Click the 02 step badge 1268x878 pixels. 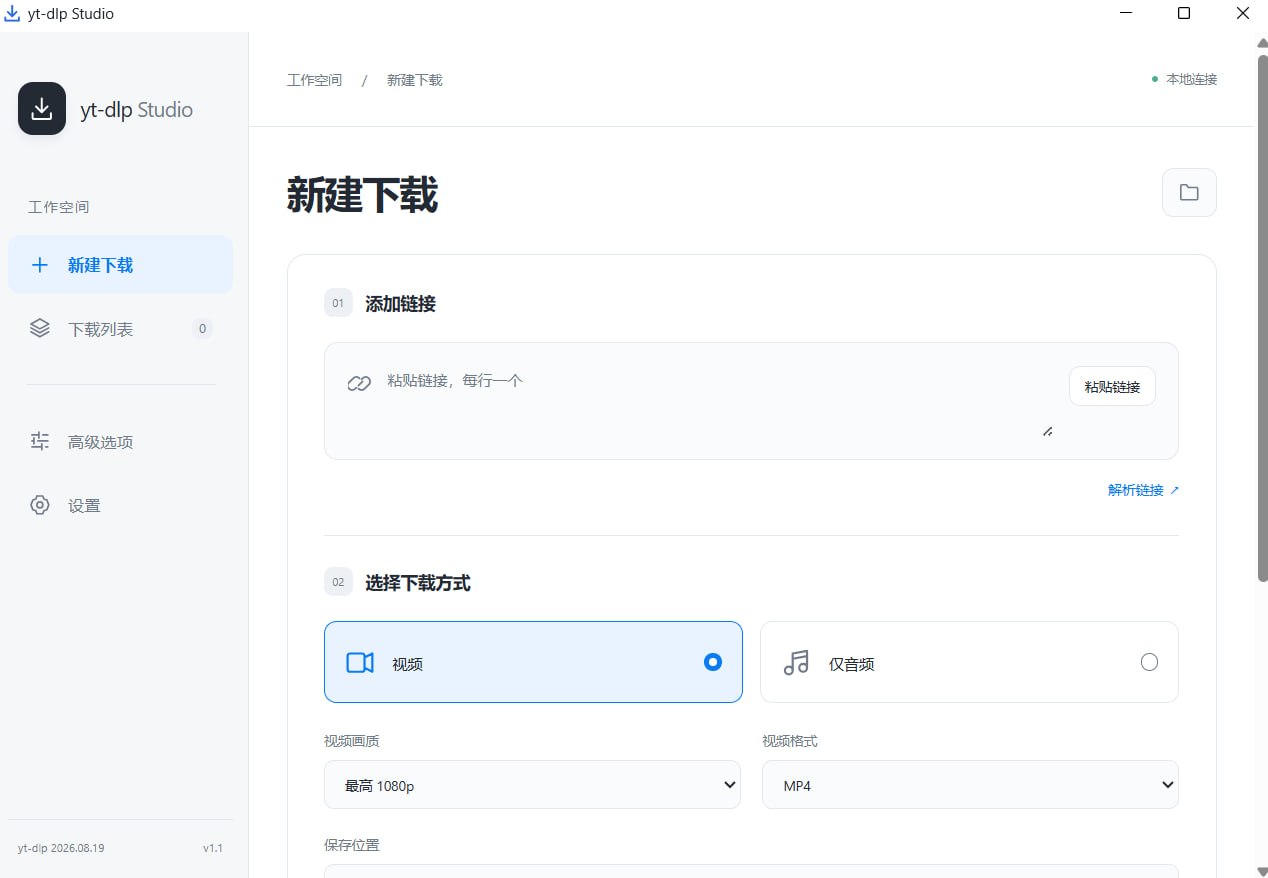pos(338,582)
